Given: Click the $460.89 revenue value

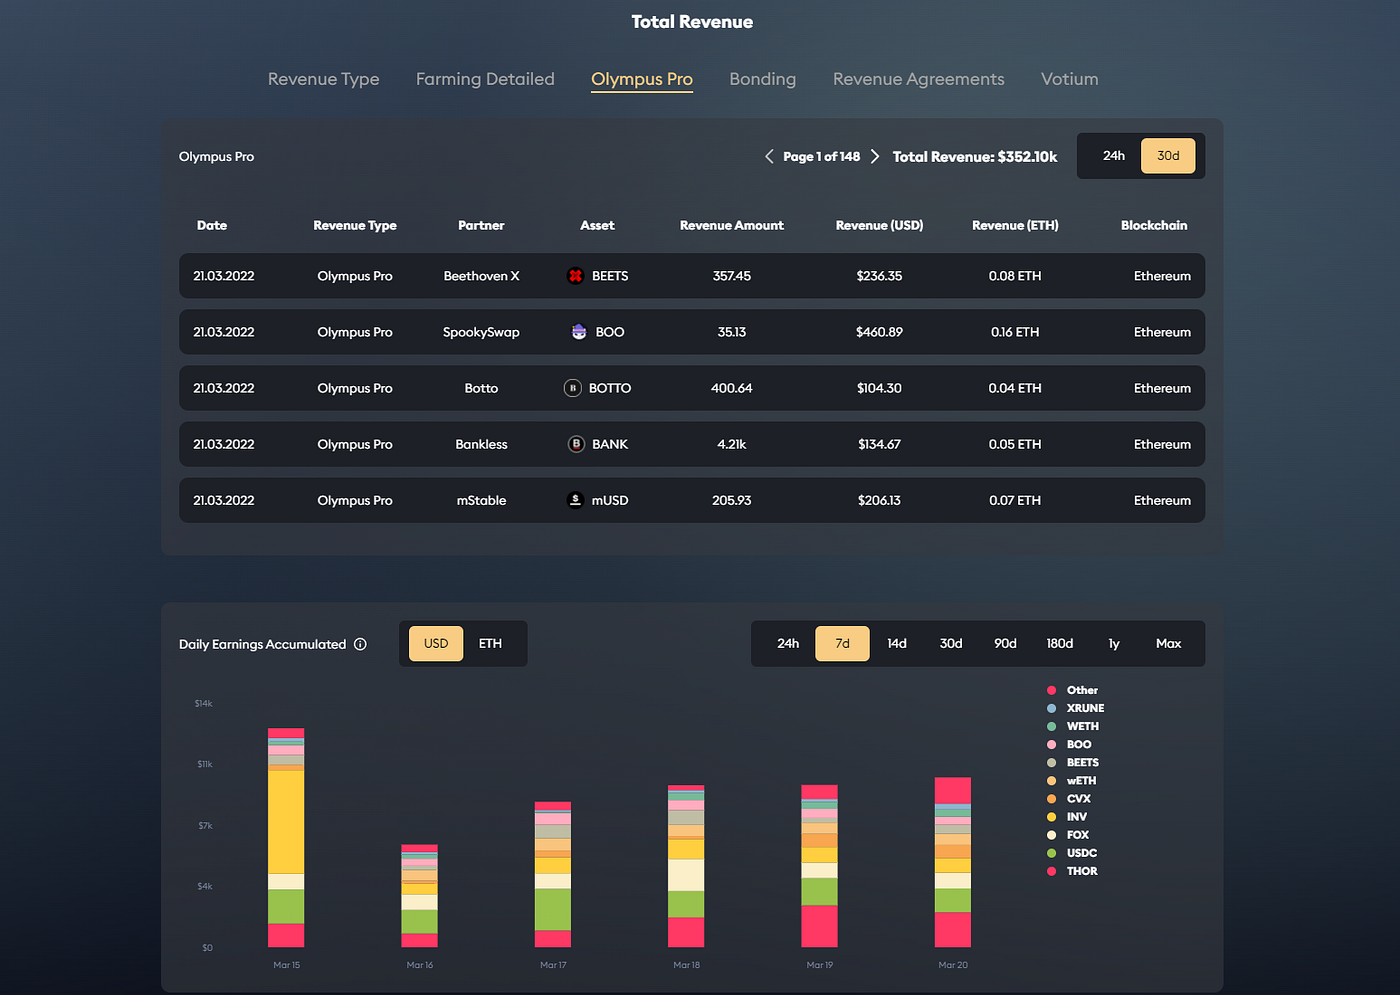Looking at the screenshot, I should click(x=879, y=332).
